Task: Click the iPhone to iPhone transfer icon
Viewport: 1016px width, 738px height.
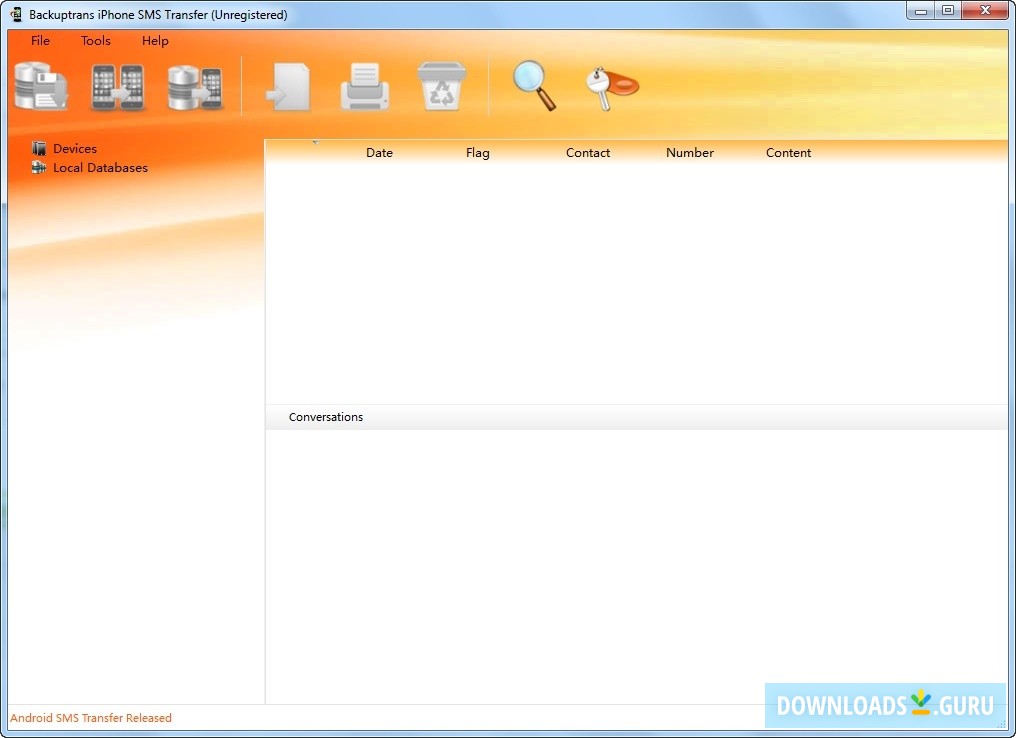Action: coord(117,87)
